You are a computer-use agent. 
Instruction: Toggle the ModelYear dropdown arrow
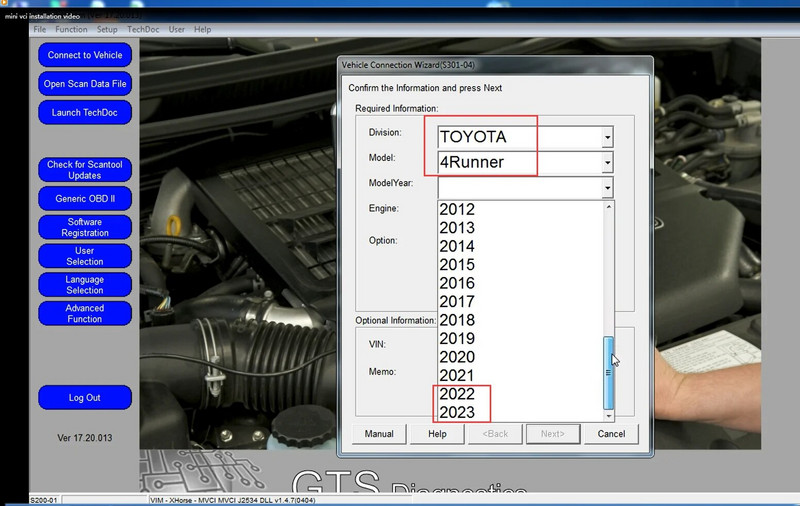tap(607, 188)
